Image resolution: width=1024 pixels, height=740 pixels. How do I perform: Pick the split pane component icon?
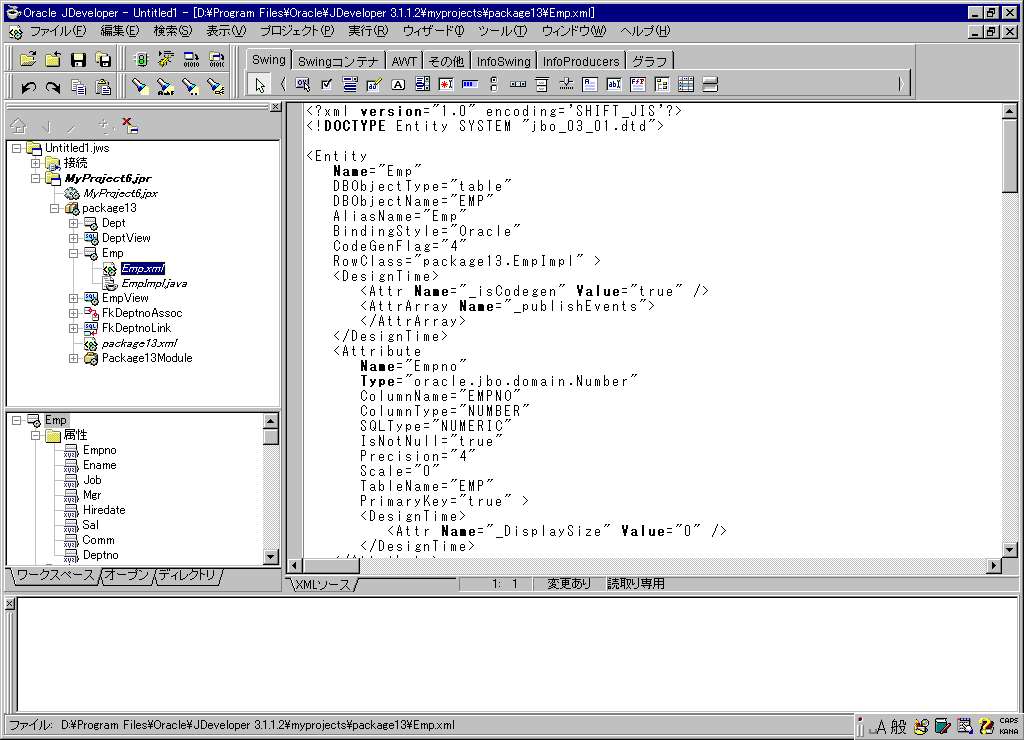click(710, 84)
